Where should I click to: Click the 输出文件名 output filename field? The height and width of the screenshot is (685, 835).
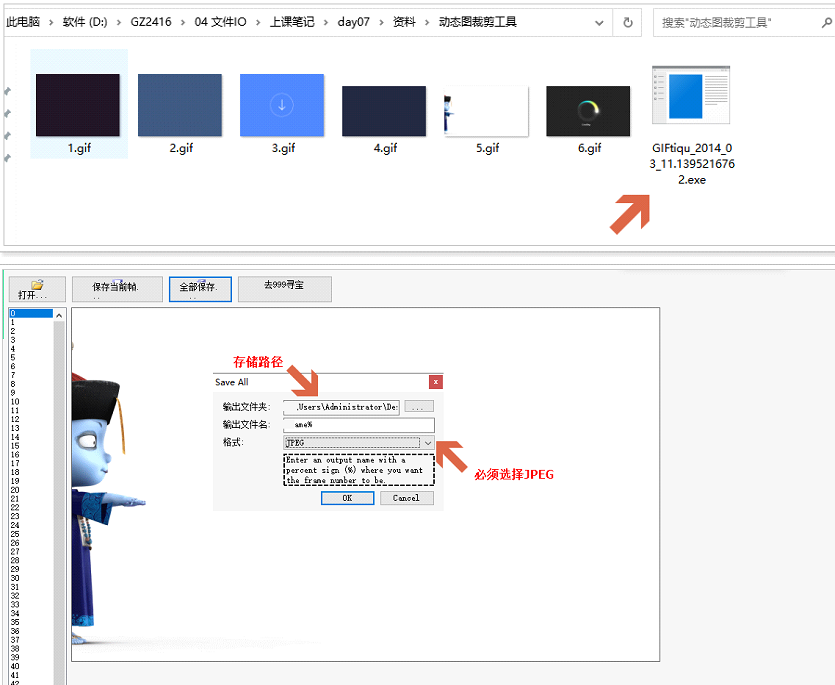pyautogui.click(x=359, y=425)
